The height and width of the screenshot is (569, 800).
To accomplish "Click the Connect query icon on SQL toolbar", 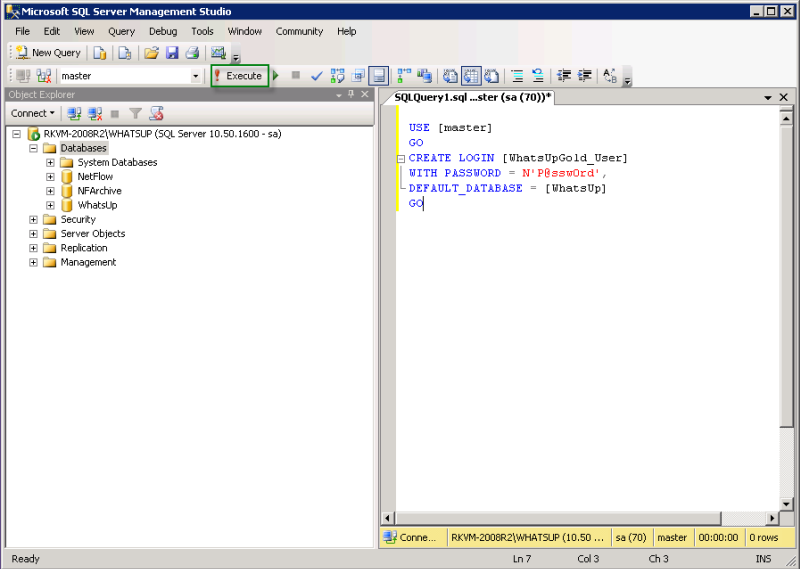I will [23, 76].
